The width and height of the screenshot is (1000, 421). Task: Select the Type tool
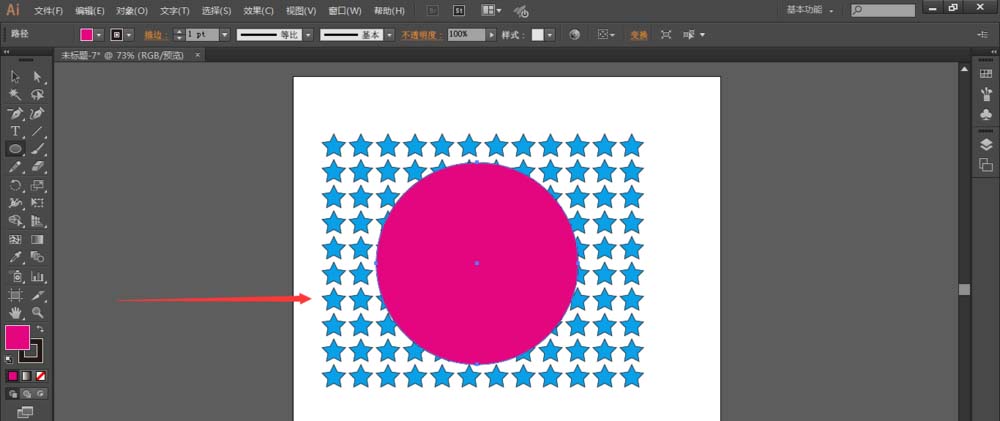pyautogui.click(x=16, y=131)
